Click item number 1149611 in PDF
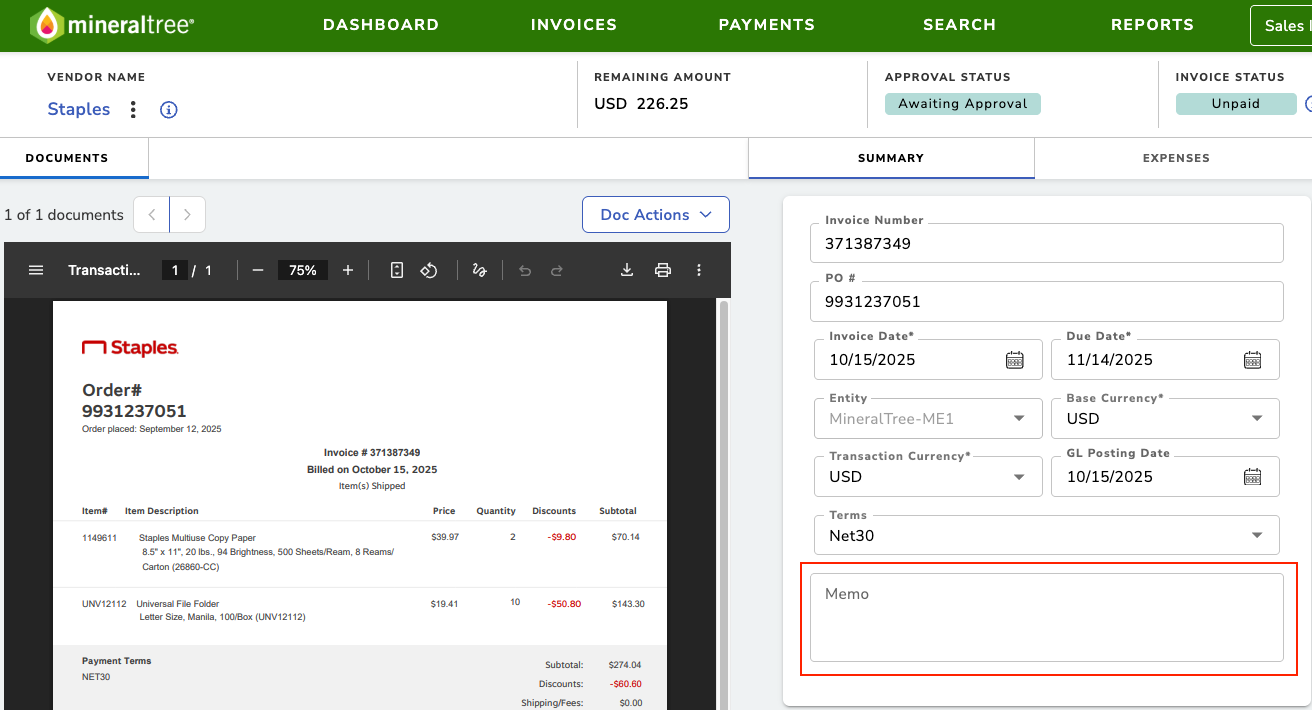The width and height of the screenshot is (1312, 710). [99, 537]
